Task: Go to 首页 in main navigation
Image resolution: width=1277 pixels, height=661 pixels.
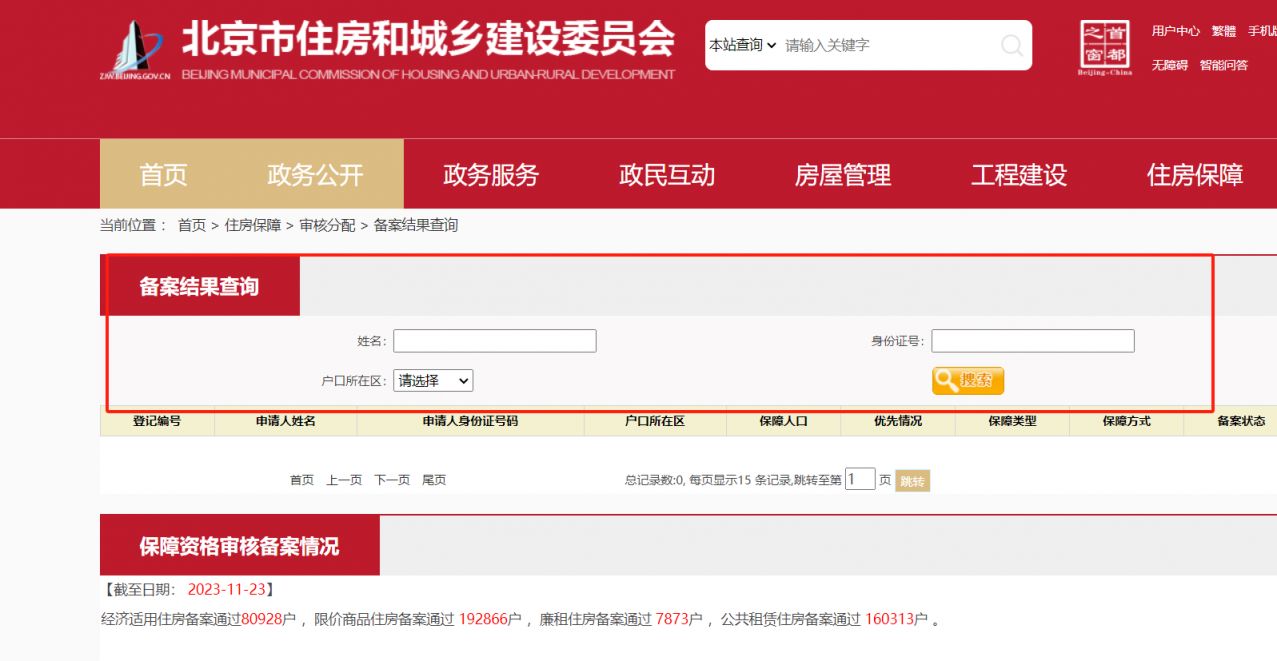Action: (164, 175)
